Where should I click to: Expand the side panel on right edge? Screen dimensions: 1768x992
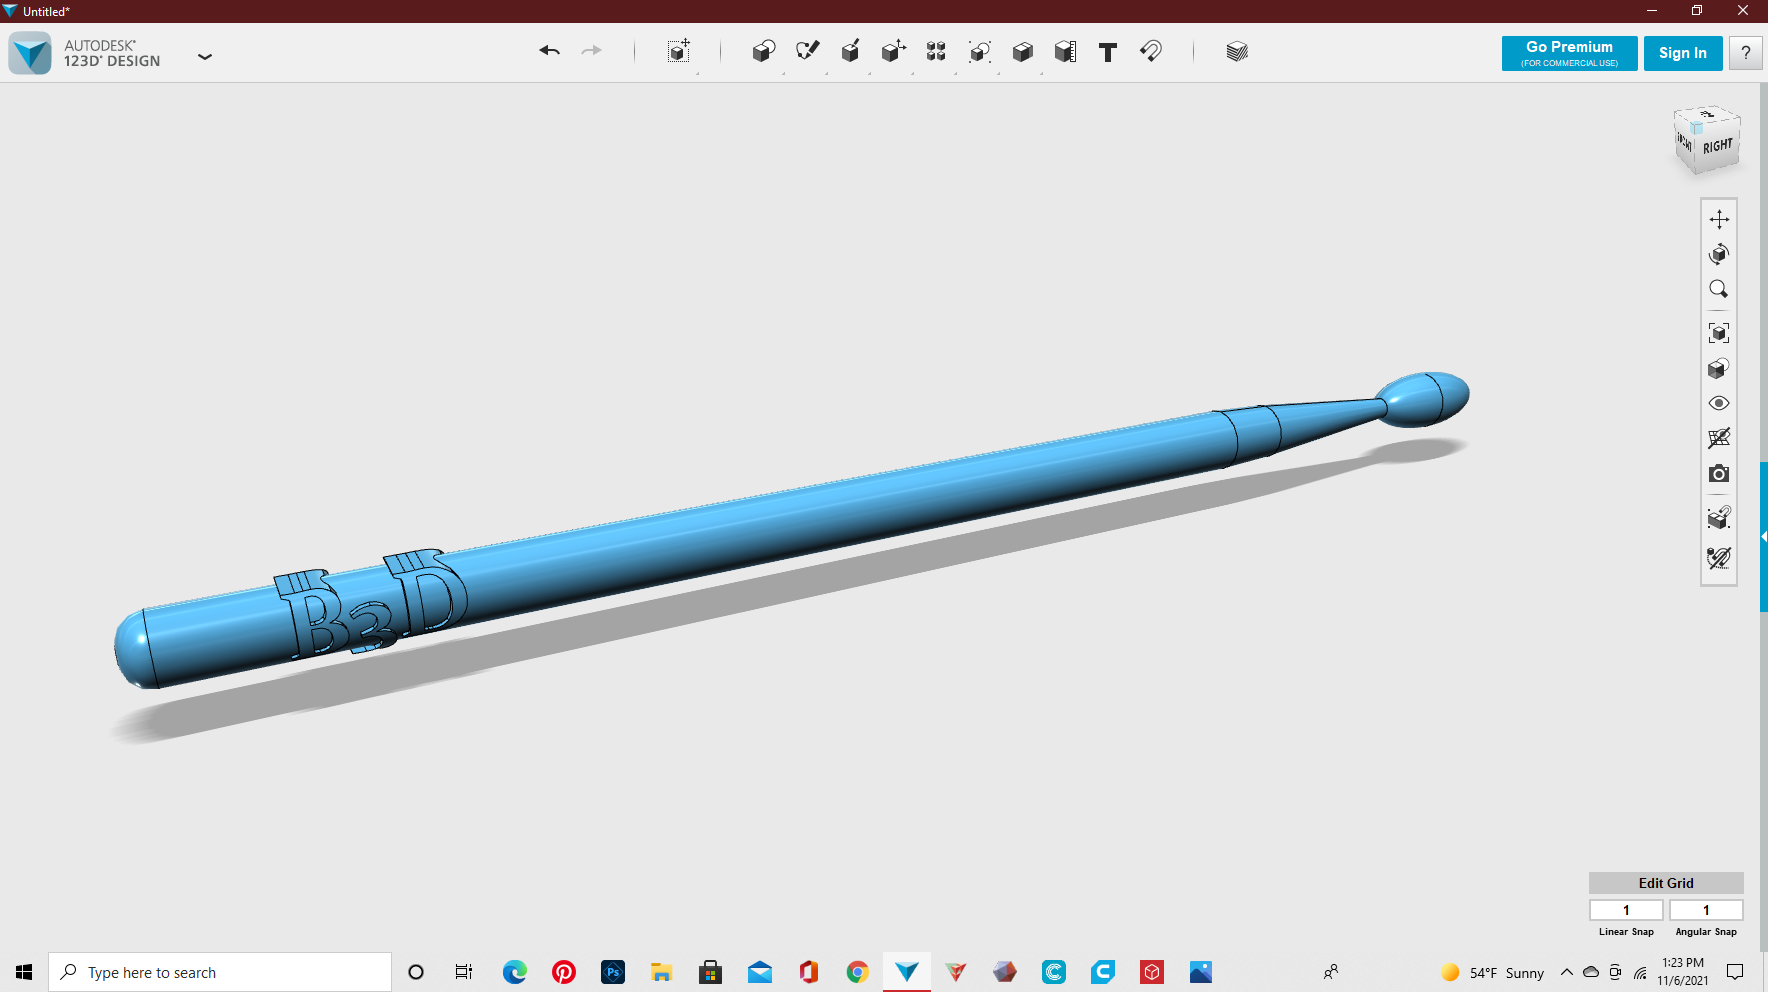[1764, 537]
